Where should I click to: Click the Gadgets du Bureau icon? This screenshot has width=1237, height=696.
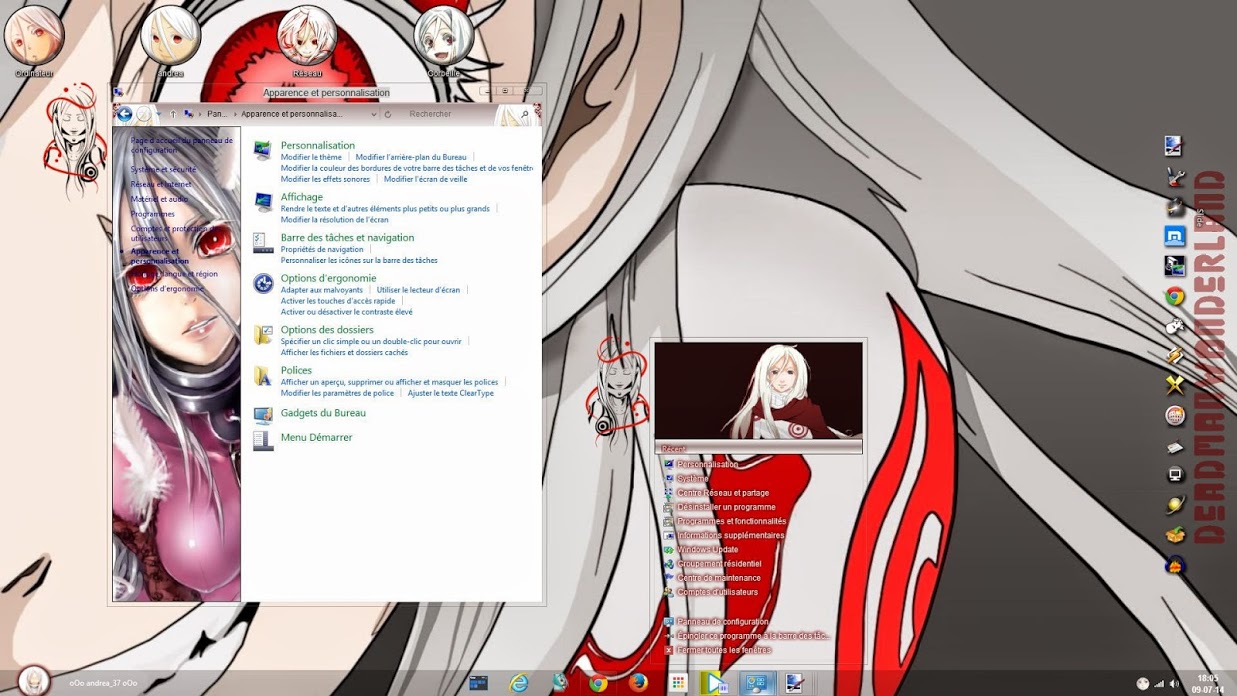tap(263, 415)
